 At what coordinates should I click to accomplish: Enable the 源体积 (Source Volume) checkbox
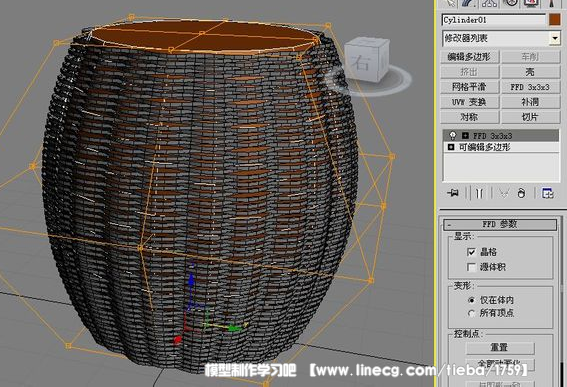click(x=471, y=267)
